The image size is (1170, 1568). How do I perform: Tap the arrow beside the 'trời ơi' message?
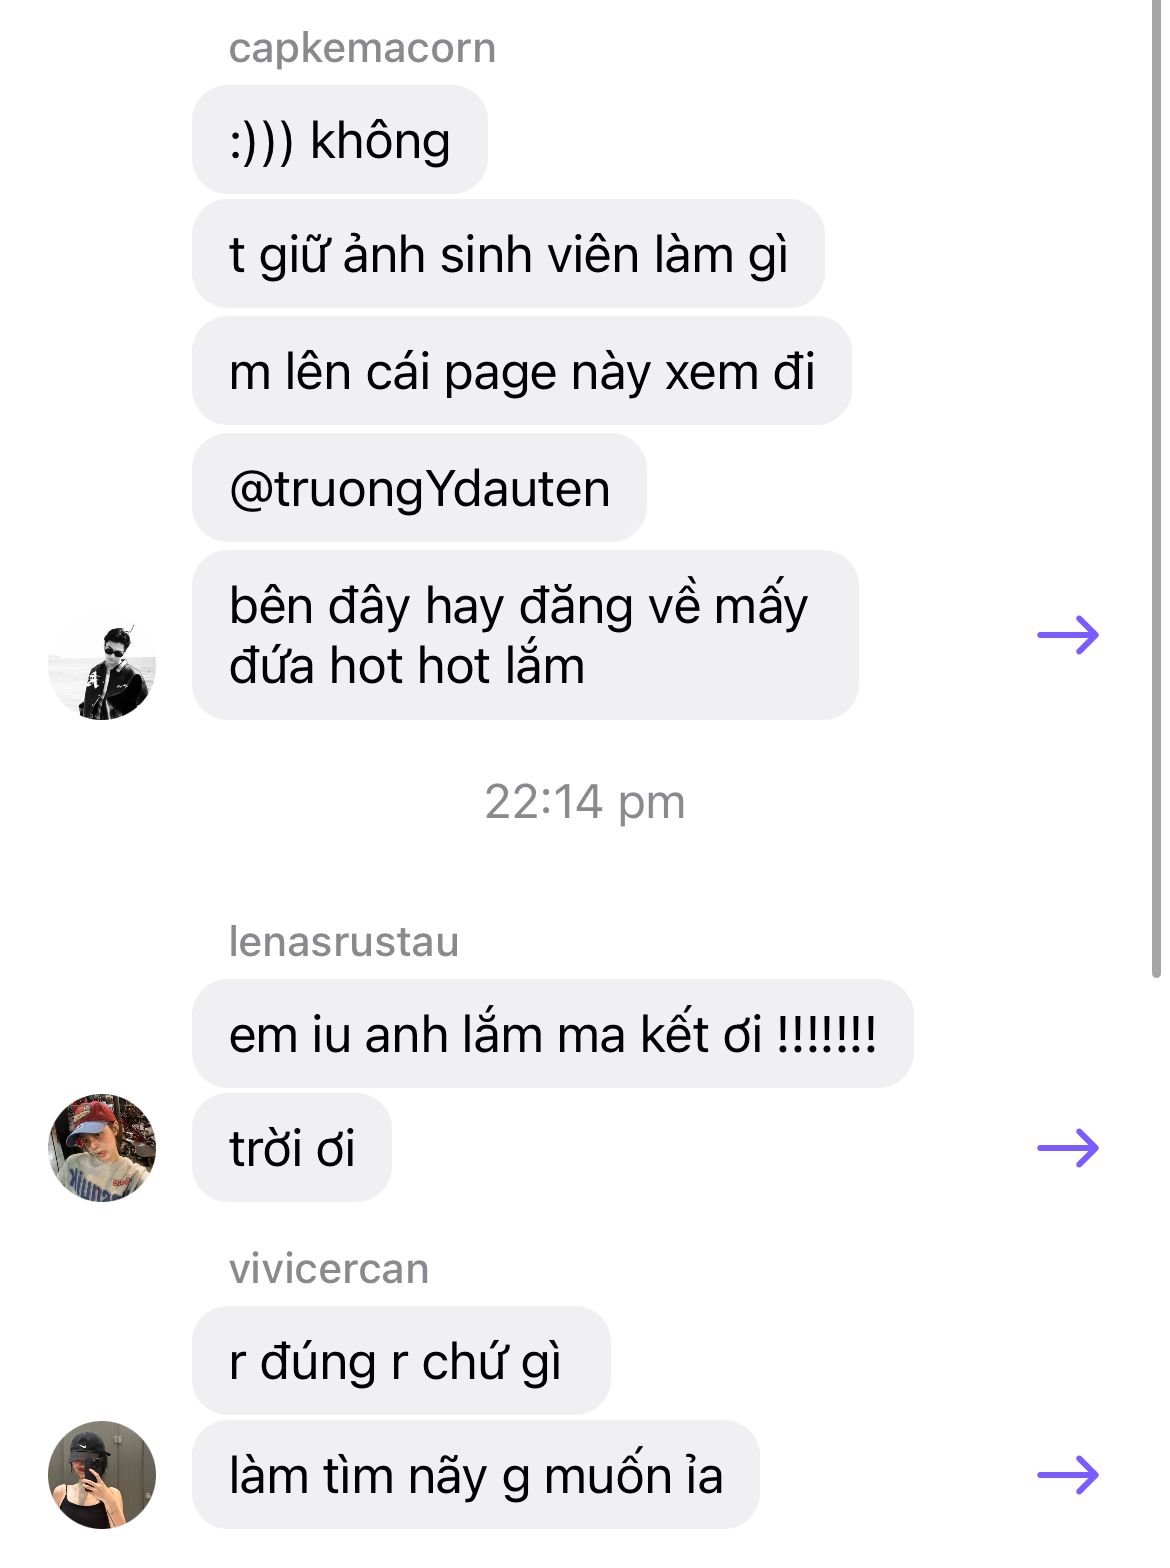coord(1068,1148)
